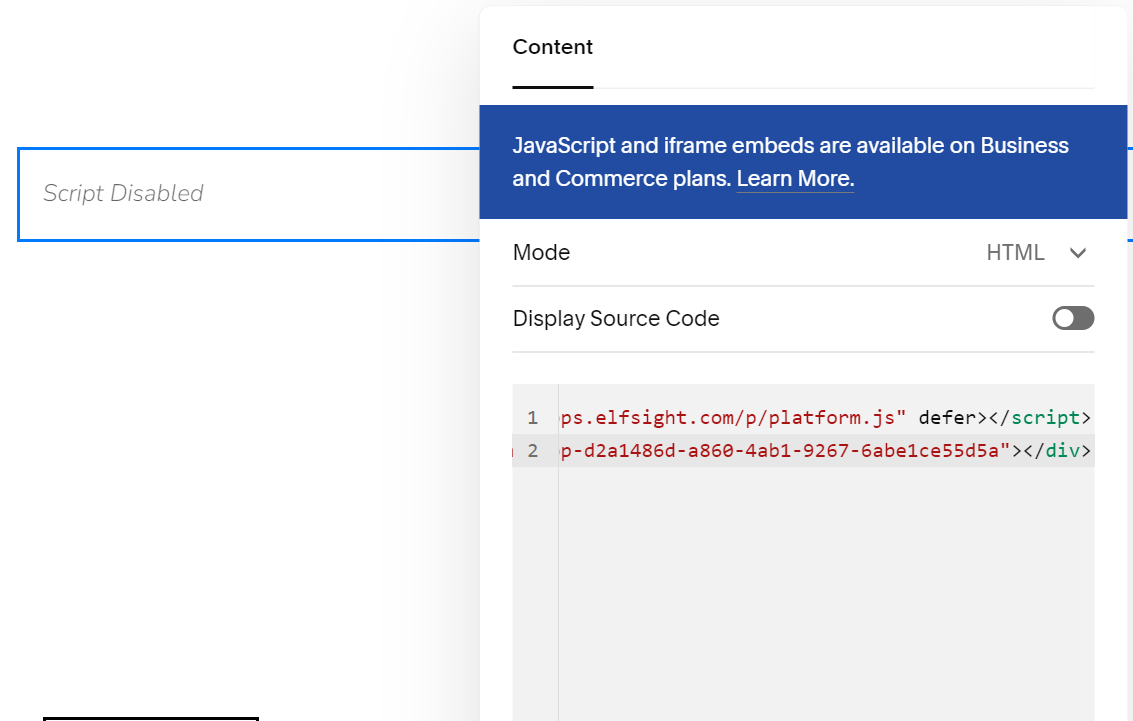
Task: Click the closing script tag on line 1
Action: coord(1044,417)
